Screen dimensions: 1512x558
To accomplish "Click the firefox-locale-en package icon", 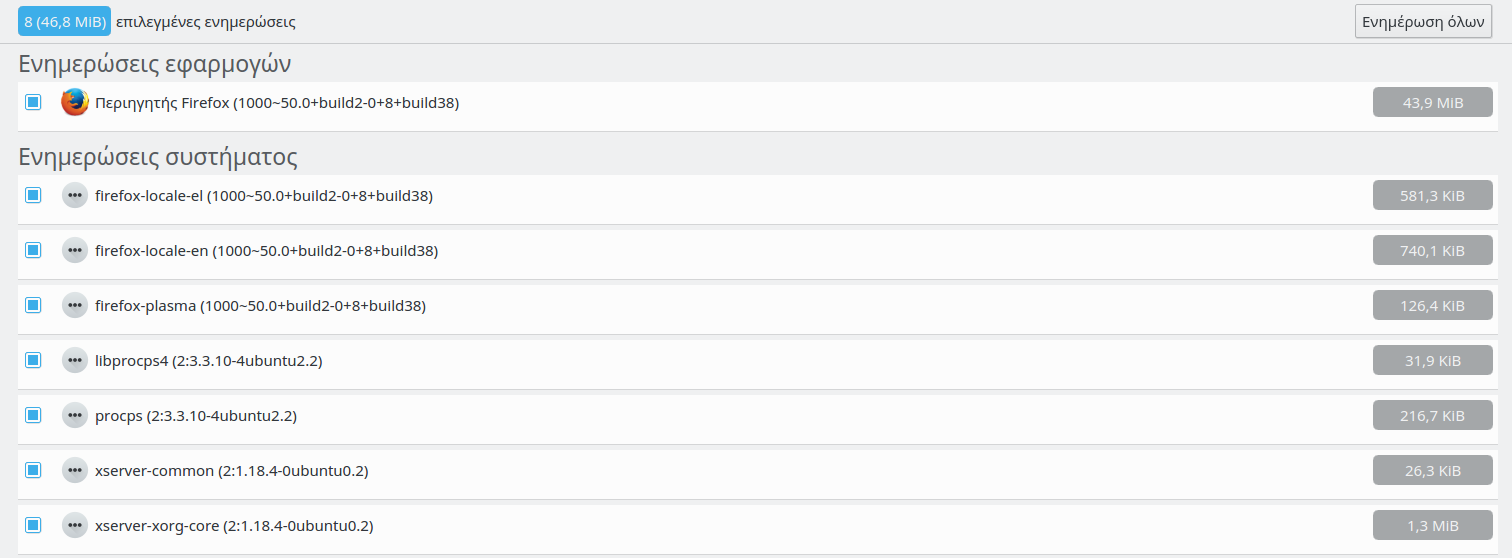I will tap(75, 251).
